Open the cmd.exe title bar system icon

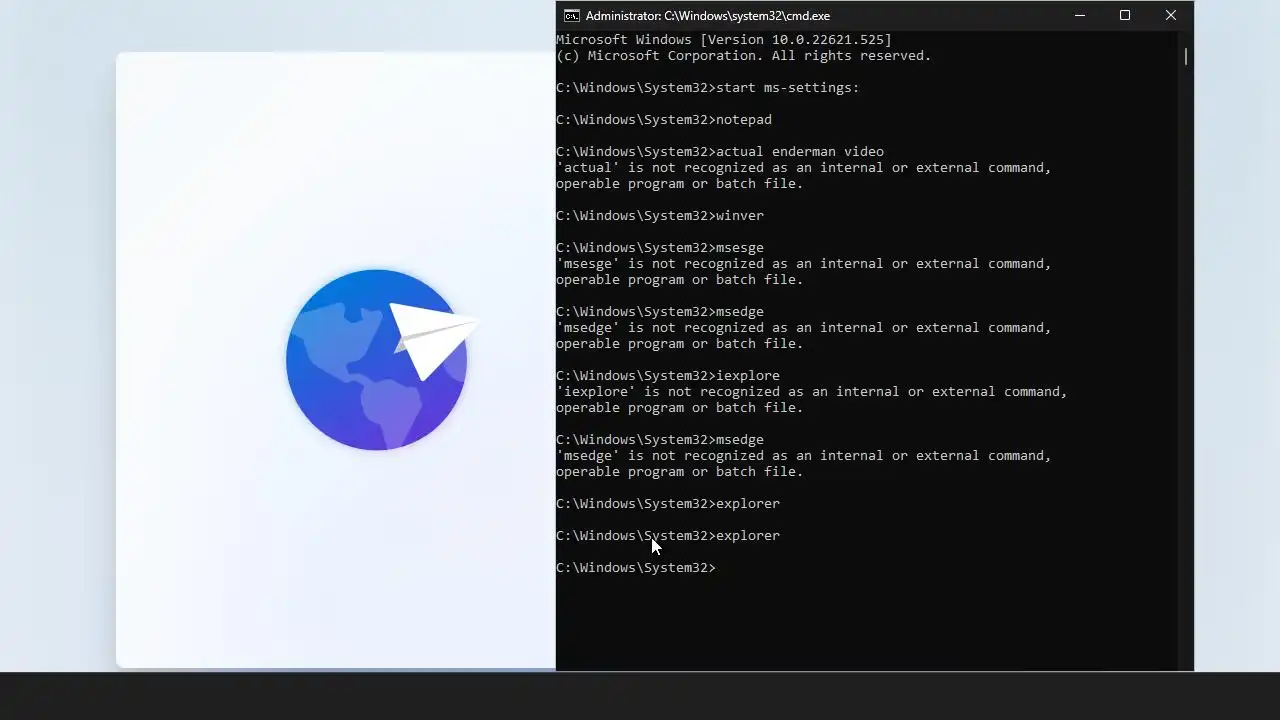(x=571, y=15)
